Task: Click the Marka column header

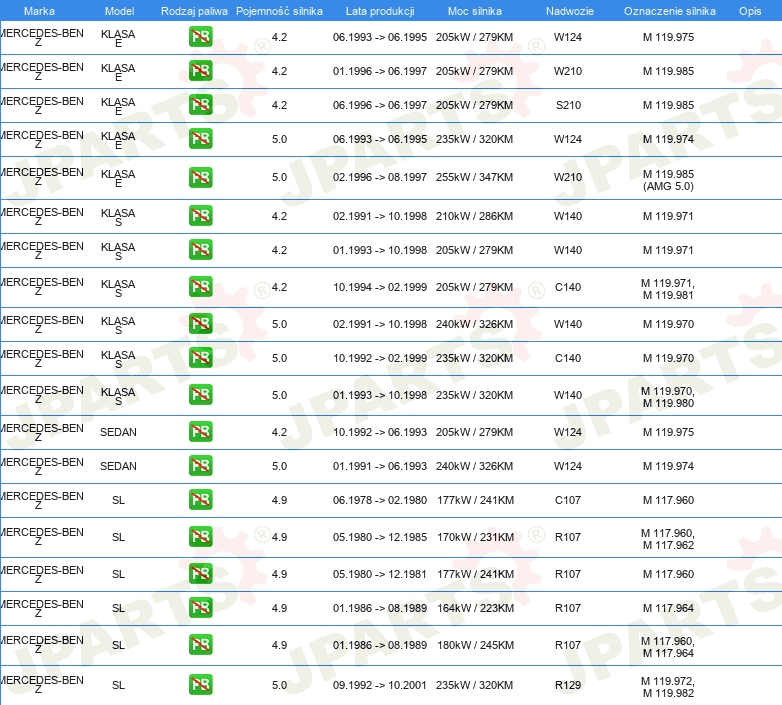Action: pyautogui.click(x=39, y=11)
